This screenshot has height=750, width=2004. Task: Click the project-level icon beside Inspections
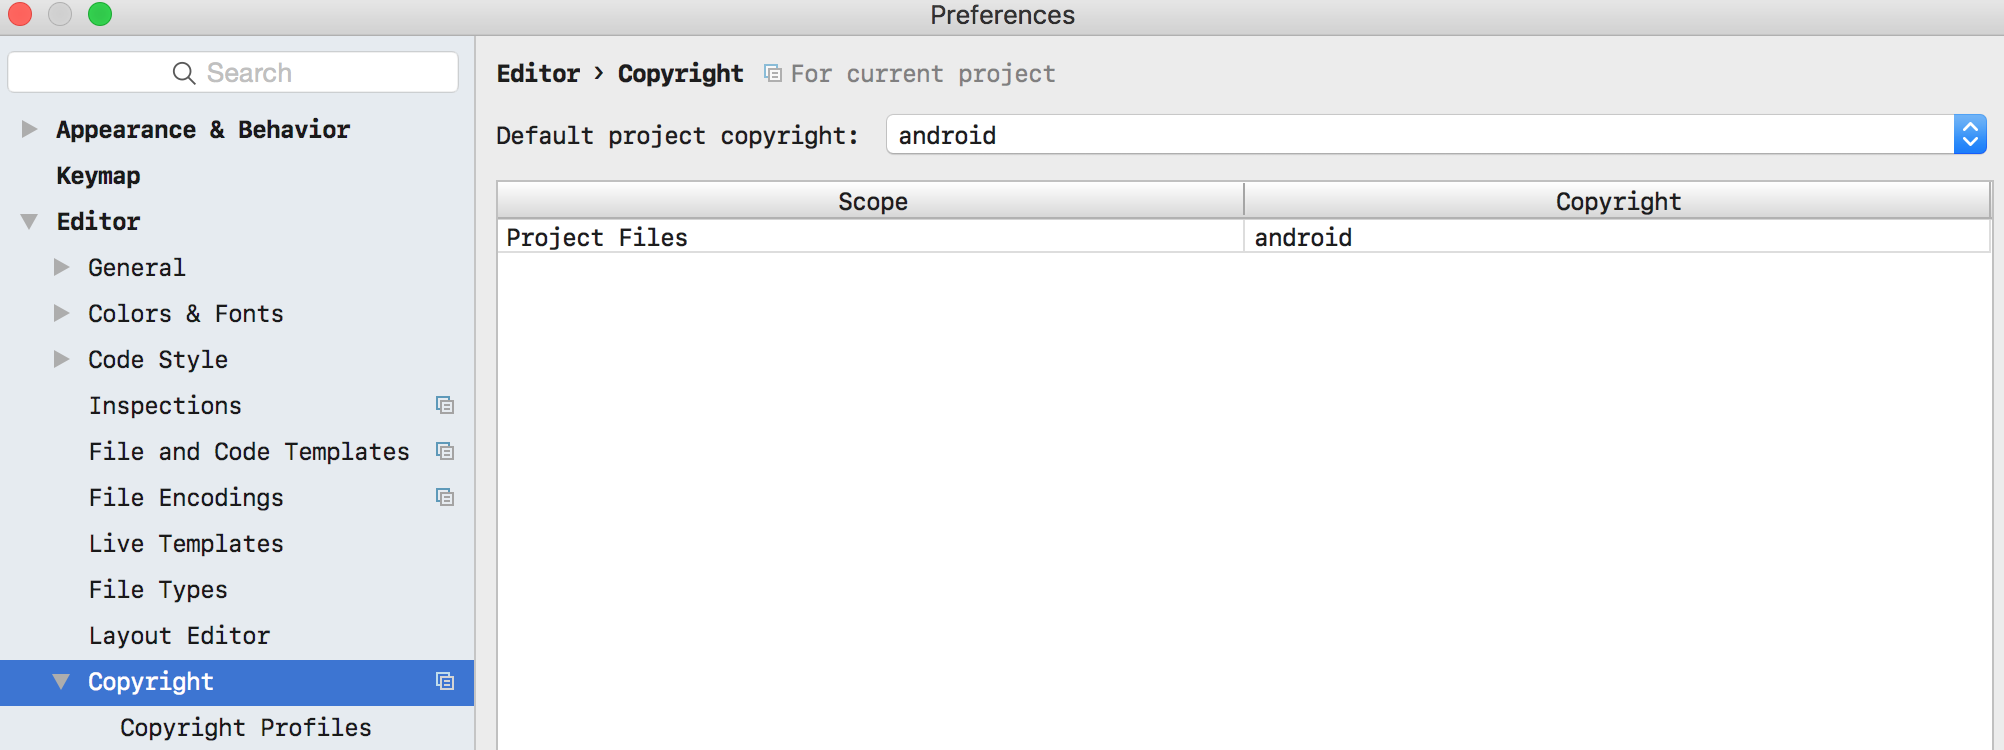tap(445, 405)
